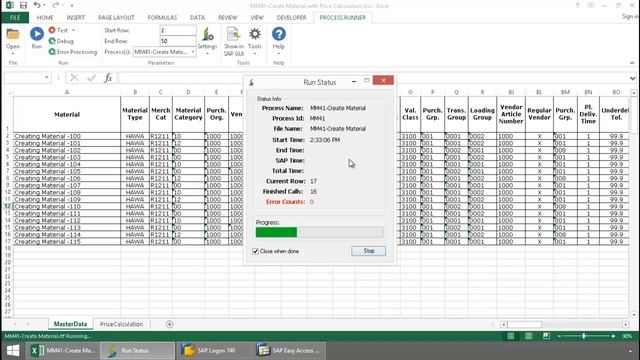Click zoom in plus in status bar
Image resolution: width=640 pixels, height=360 pixels.
click(613, 336)
